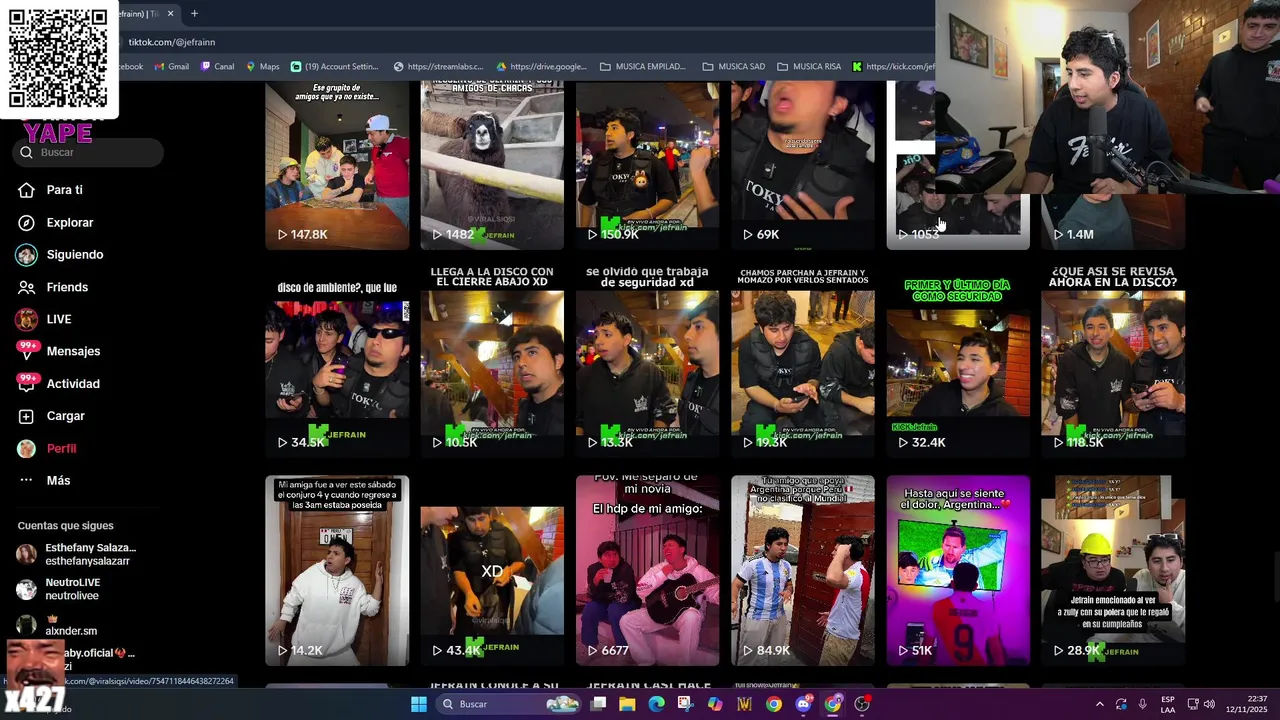Image resolution: width=1280 pixels, height=720 pixels.
Task: Open video 'LLEGA A LA DISCO CON EL CIERRE ABAJO XD'
Action: coord(492,362)
